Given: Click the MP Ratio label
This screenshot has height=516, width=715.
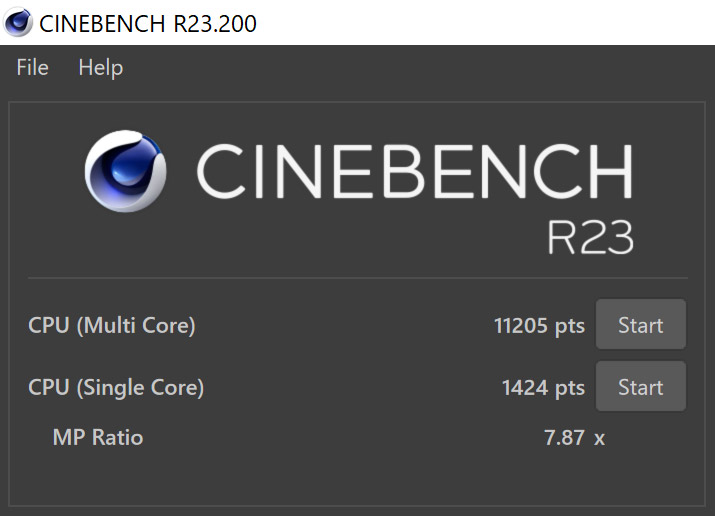Looking at the screenshot, I should tap(98, 437).
